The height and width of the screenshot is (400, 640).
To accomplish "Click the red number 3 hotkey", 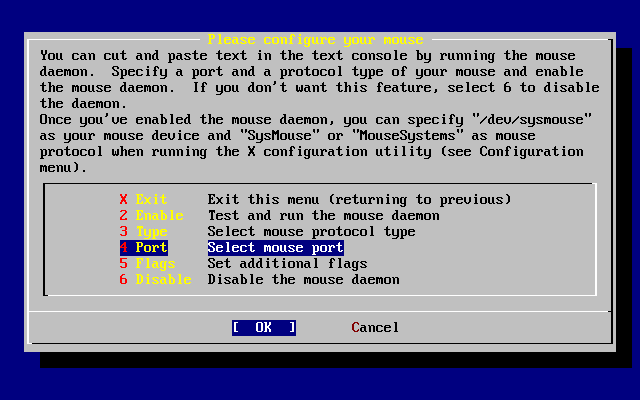I will tap(124, 231).
